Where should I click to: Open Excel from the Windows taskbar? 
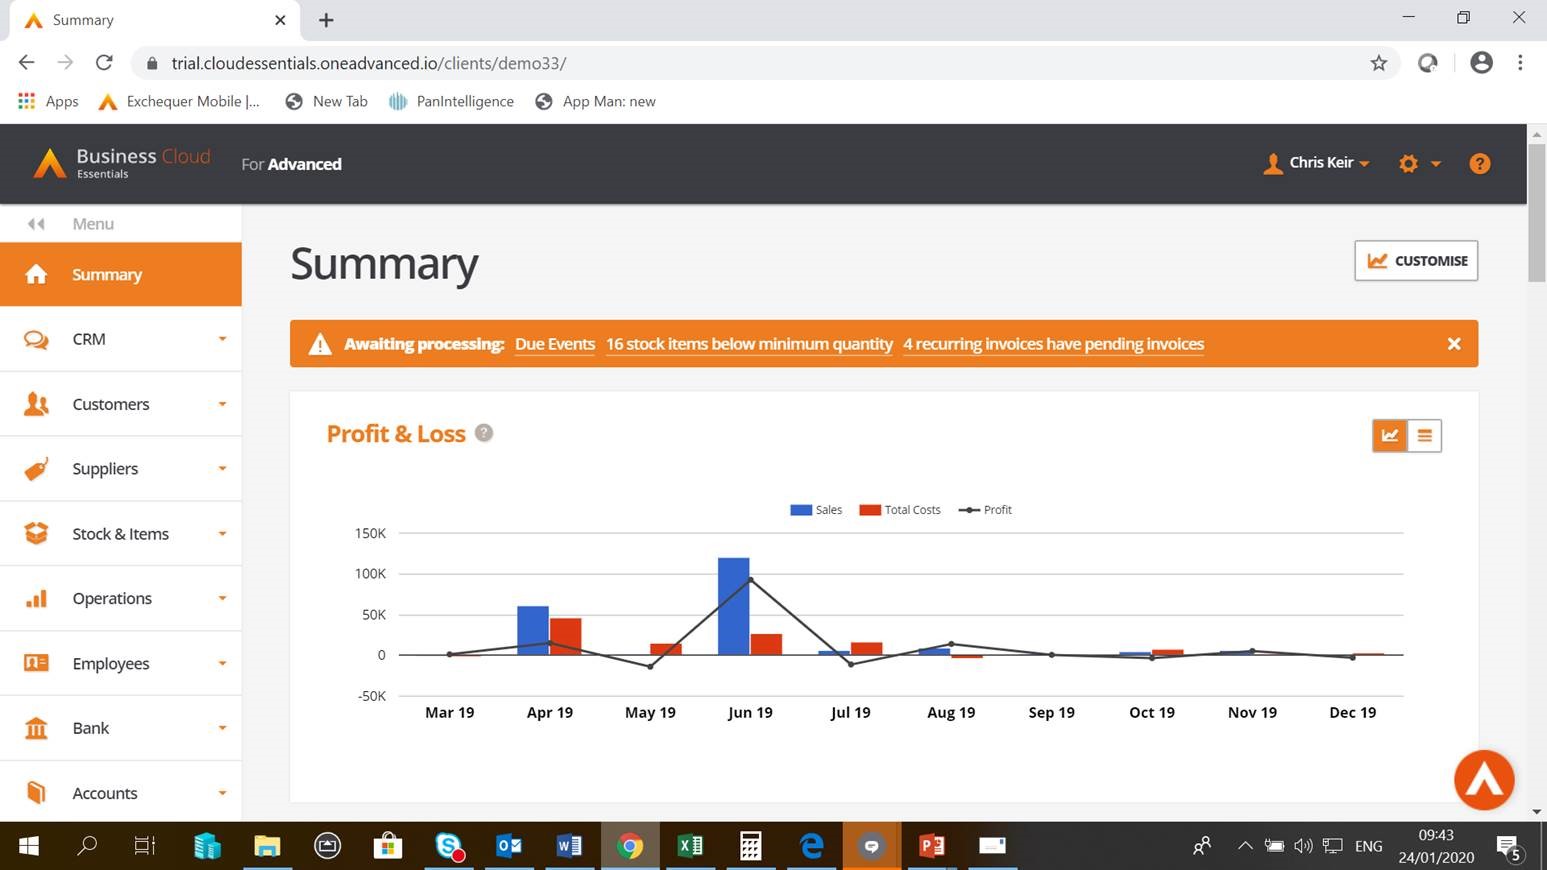(690, 846)
